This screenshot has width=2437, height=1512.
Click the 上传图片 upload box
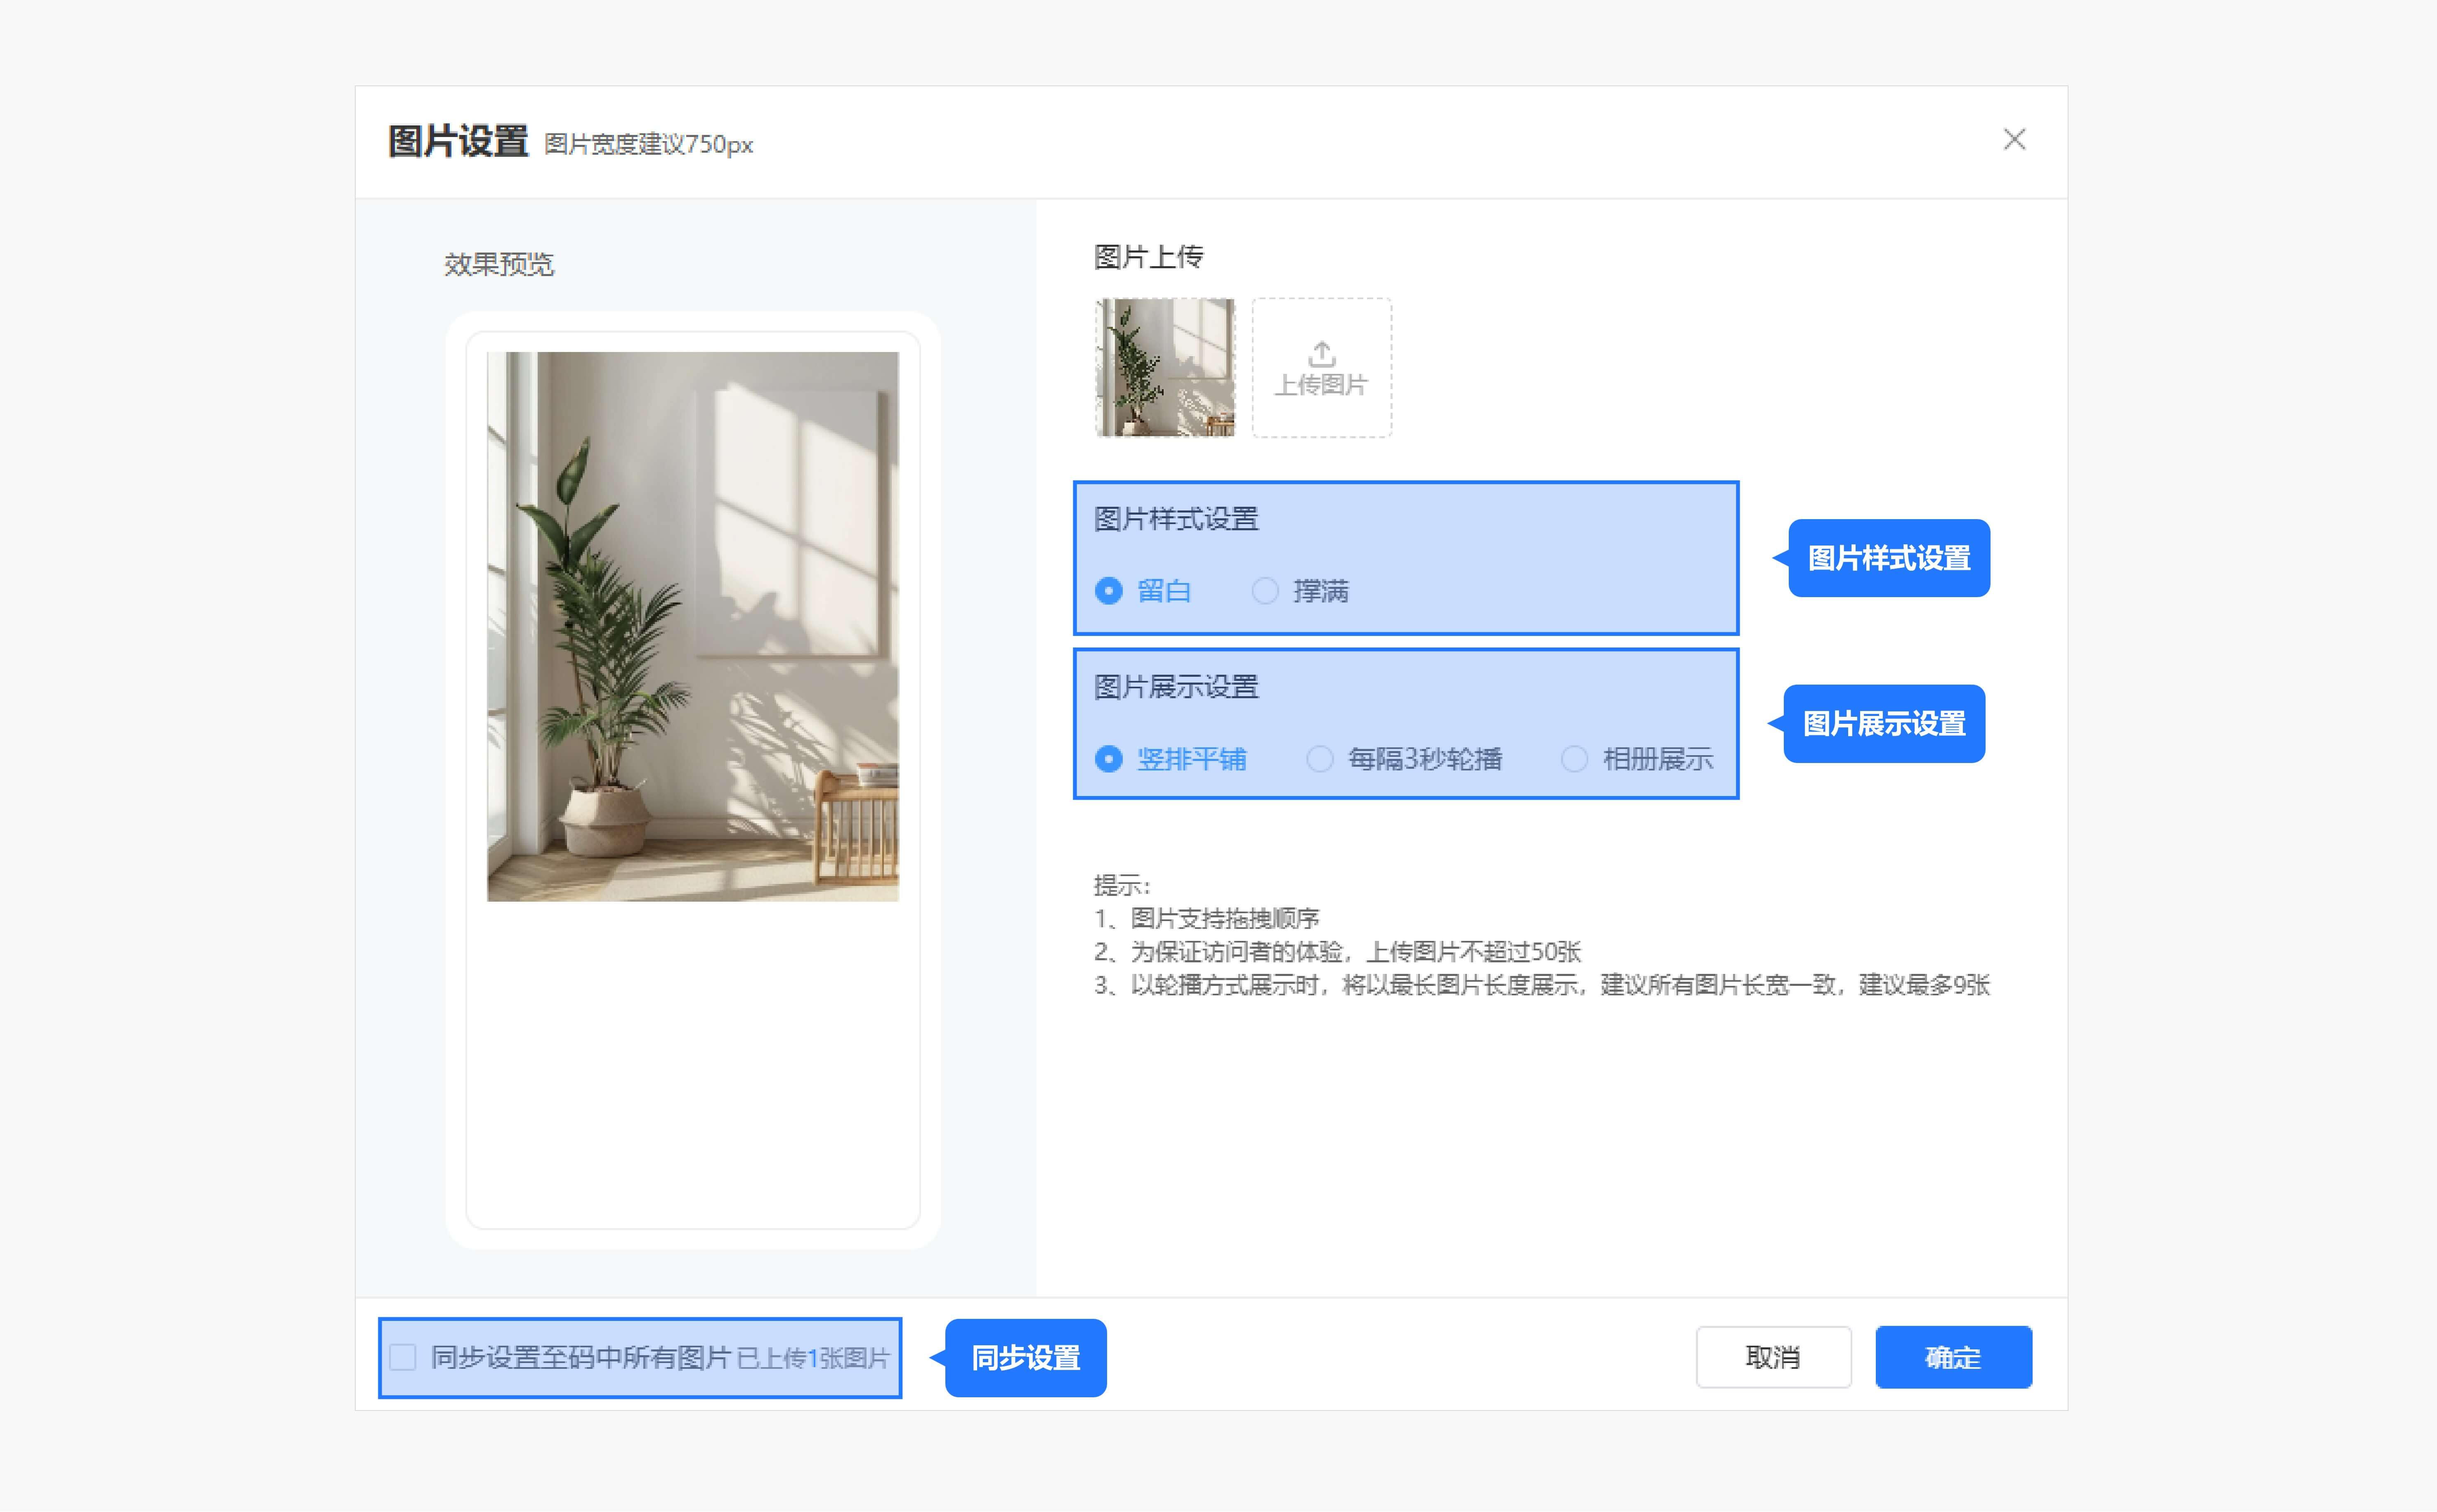[1321, 385]
